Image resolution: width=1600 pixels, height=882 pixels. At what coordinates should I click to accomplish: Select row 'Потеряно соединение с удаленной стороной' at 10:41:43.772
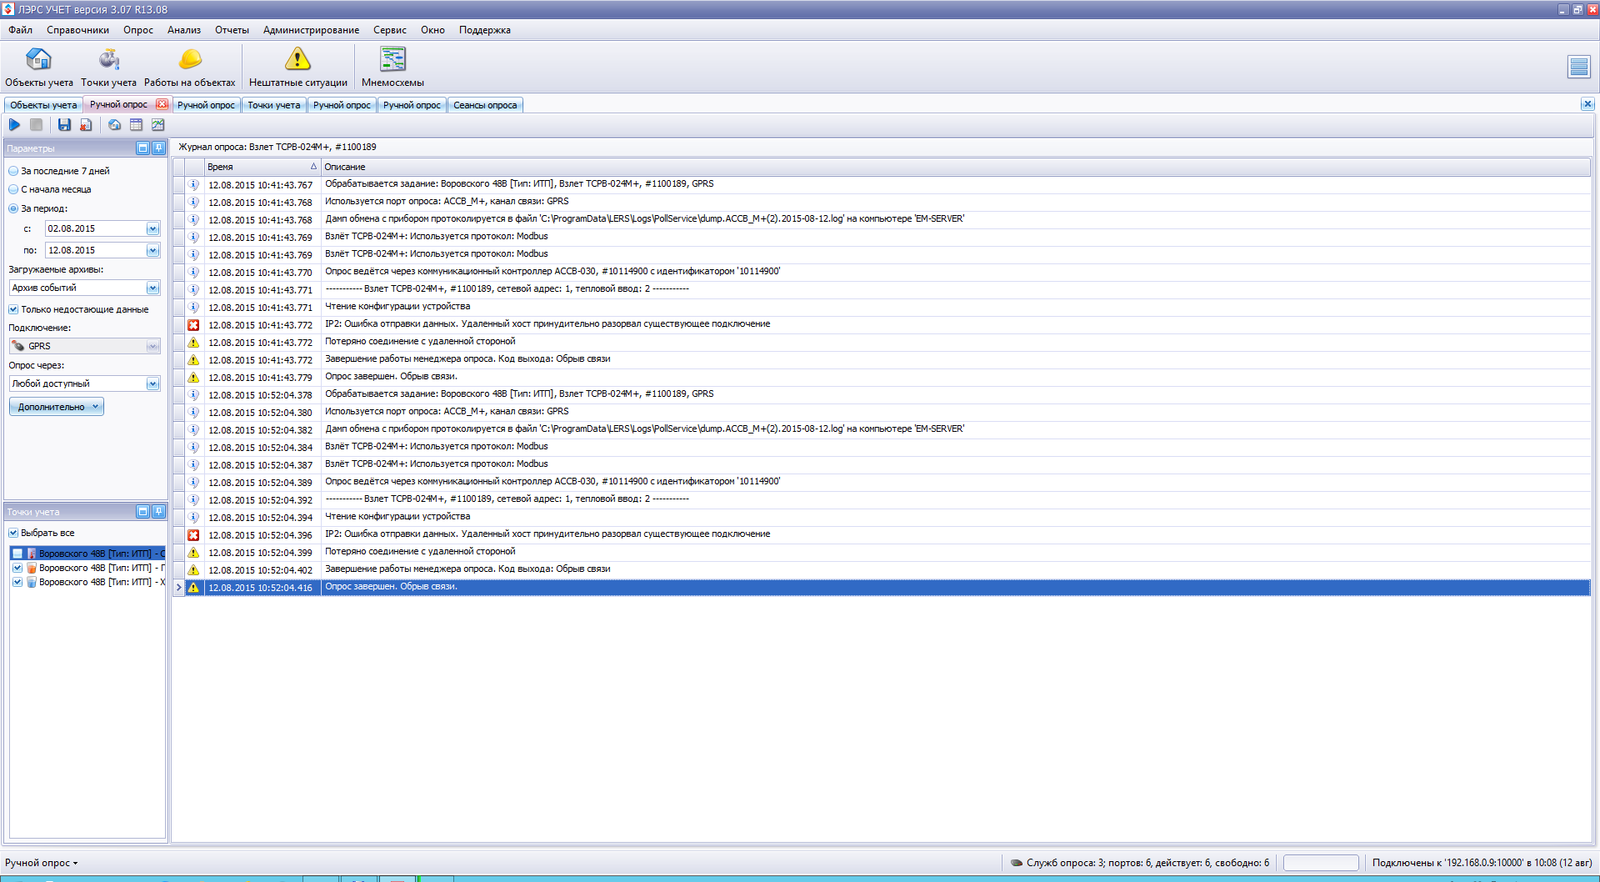(x=881, y=342)
